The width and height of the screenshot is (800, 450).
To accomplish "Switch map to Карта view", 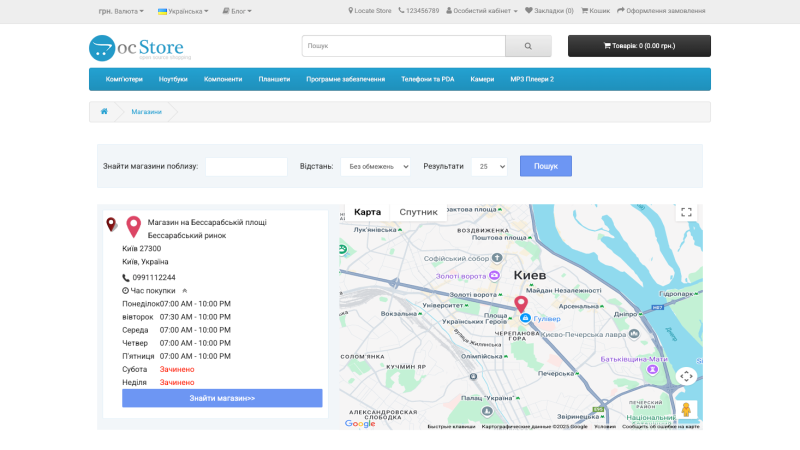I will tap(367, 212).
